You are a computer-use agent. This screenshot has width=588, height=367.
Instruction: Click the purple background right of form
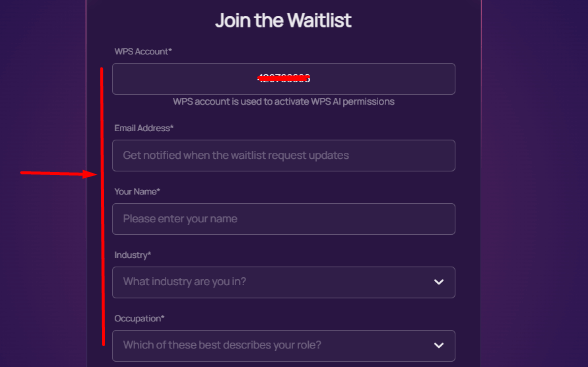point(534,184)
